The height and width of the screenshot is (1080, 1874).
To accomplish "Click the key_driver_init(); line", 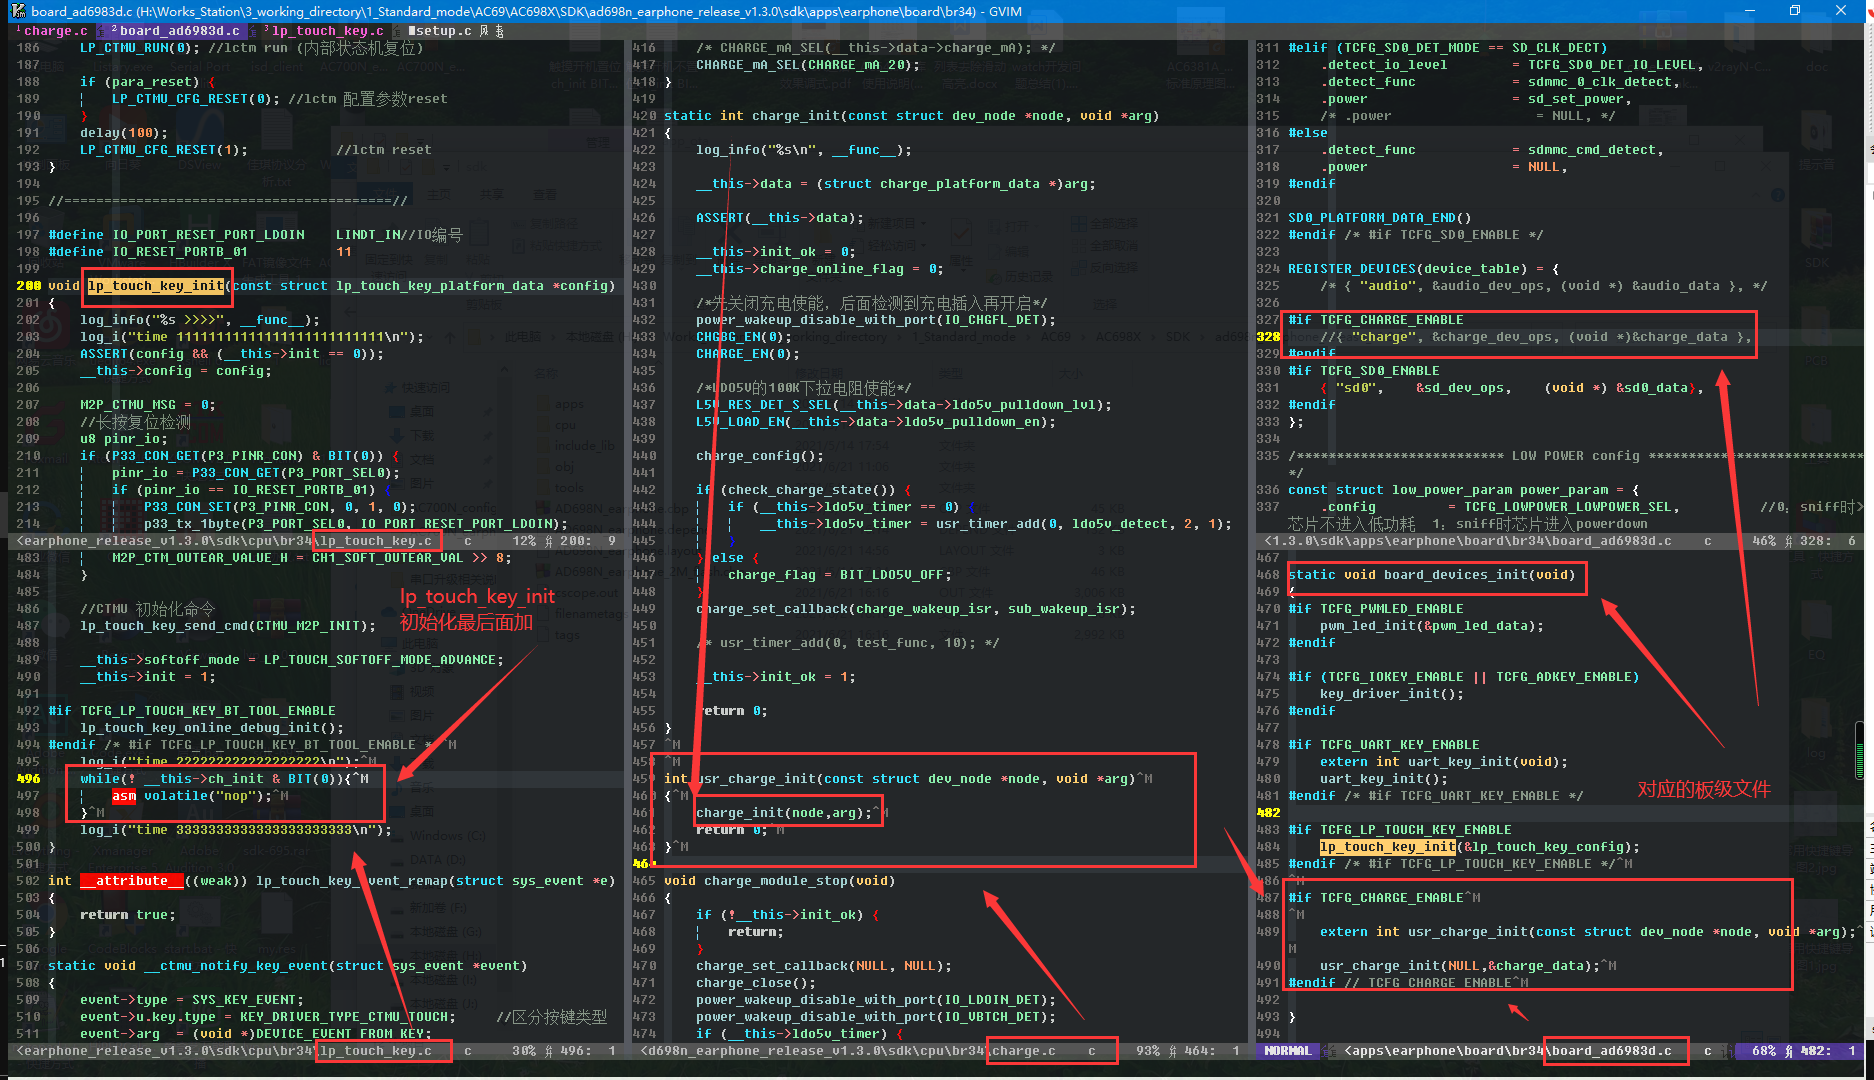I will tap(1391, 694).
